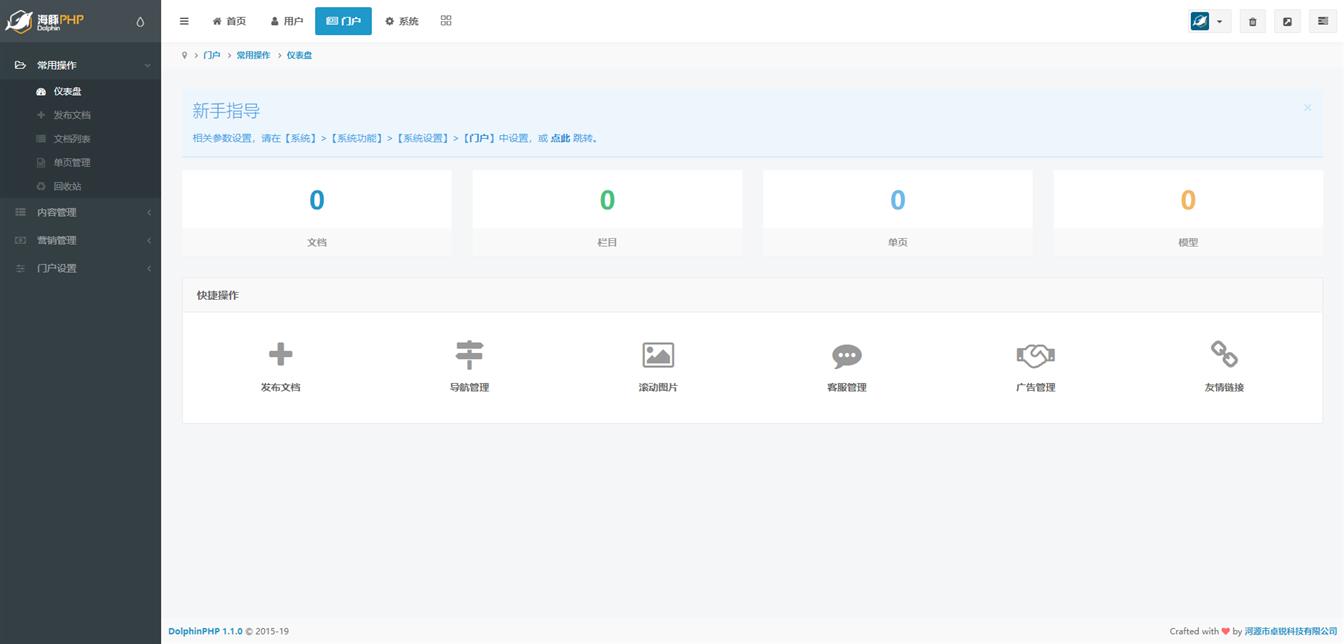Collapse the 常用操作 sidebar section
Viewport: 1344px width, 644px height.
click(x=80, y=65)
